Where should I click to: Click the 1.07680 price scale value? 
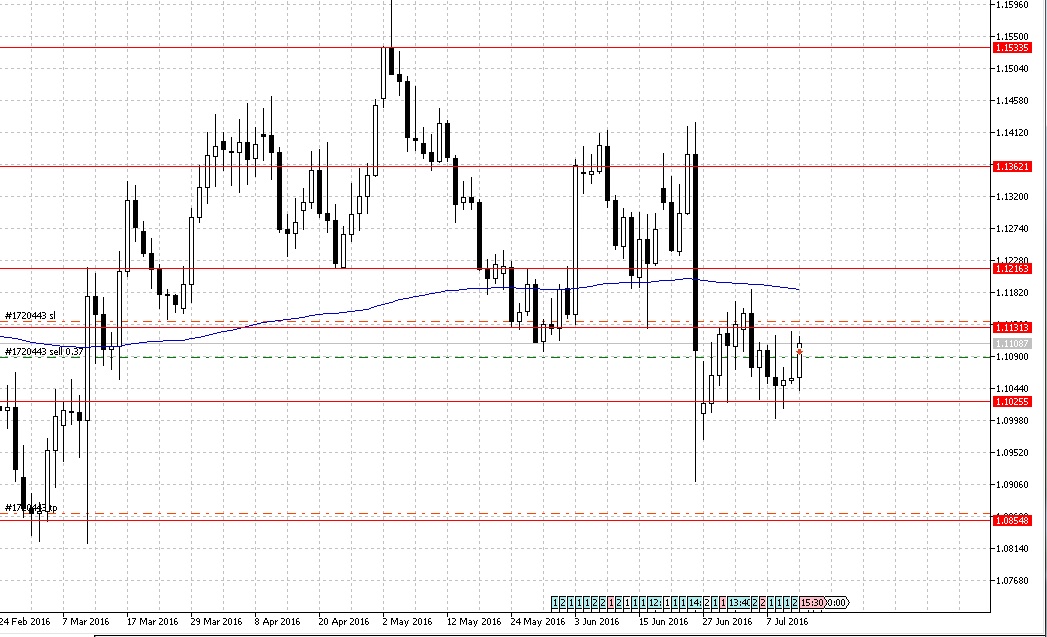[1012, 581]
